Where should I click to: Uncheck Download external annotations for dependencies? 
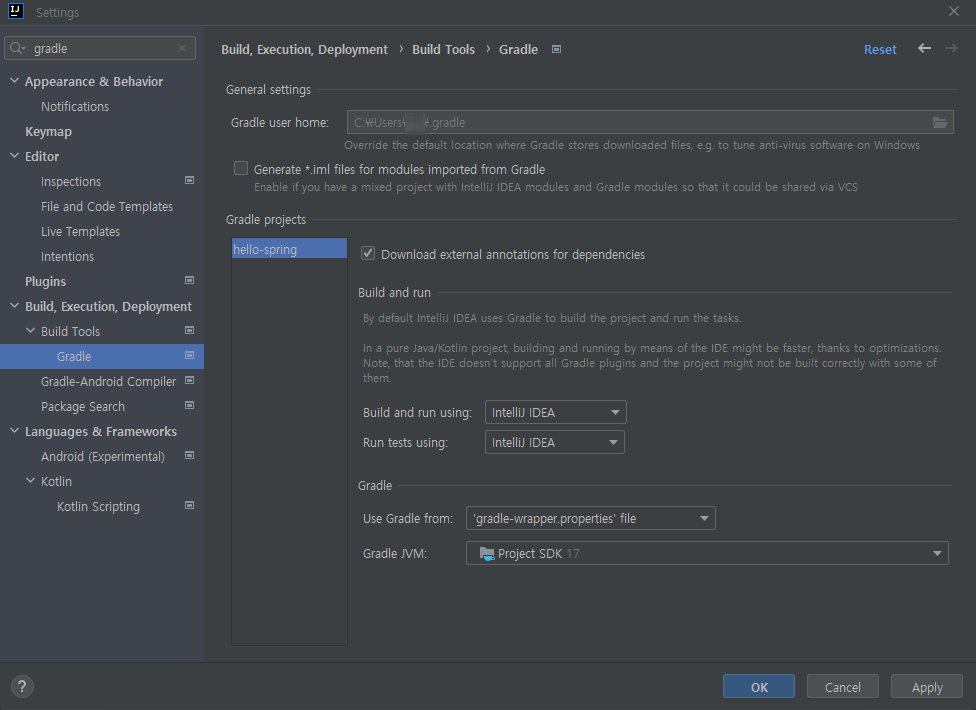click(x=368, y=253)
